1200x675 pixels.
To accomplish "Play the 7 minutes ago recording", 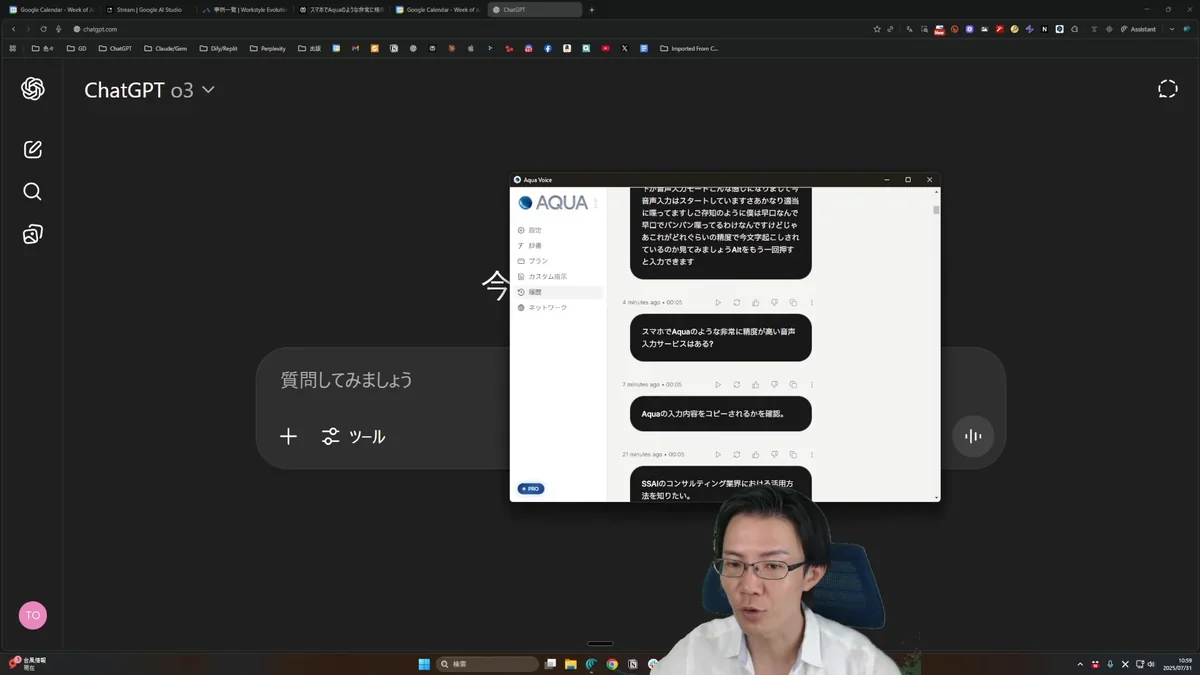I will (x=718, y=385).
